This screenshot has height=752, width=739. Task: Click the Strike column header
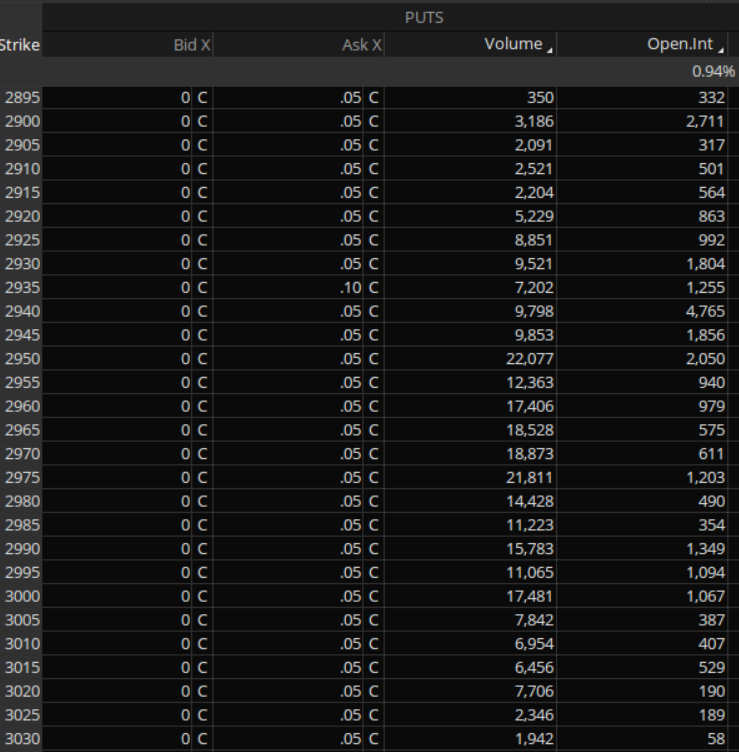click(20, 45)
